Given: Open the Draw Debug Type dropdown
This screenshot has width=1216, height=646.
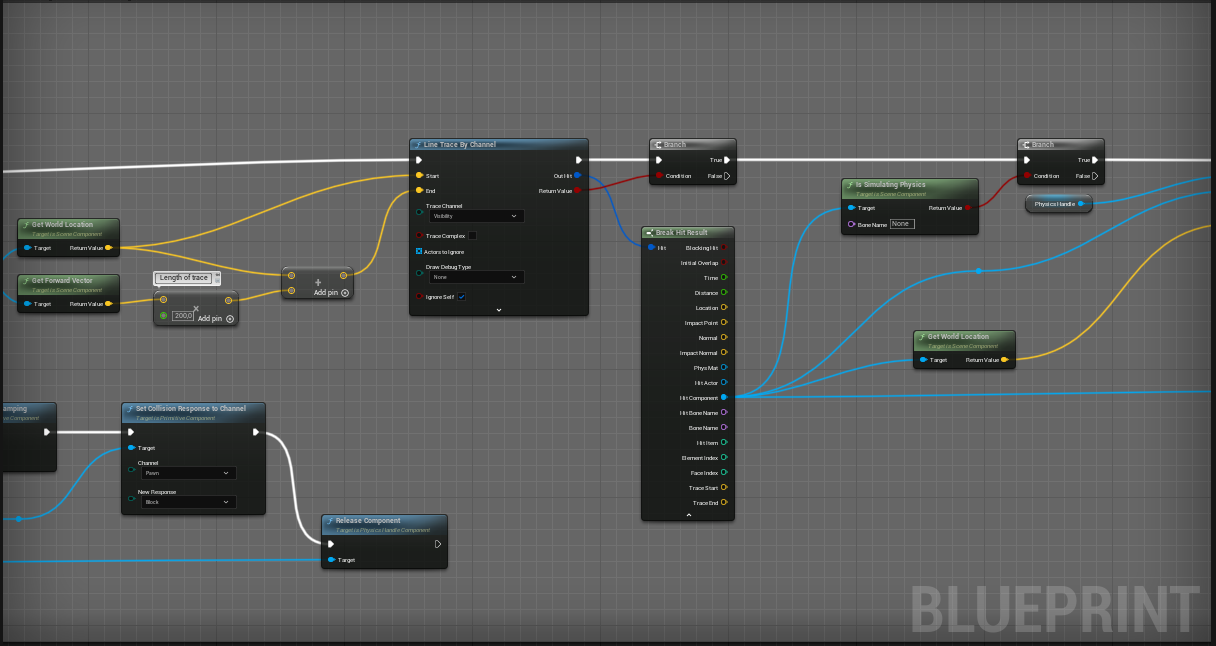Looking at the screenshot, I should [475, 277].
